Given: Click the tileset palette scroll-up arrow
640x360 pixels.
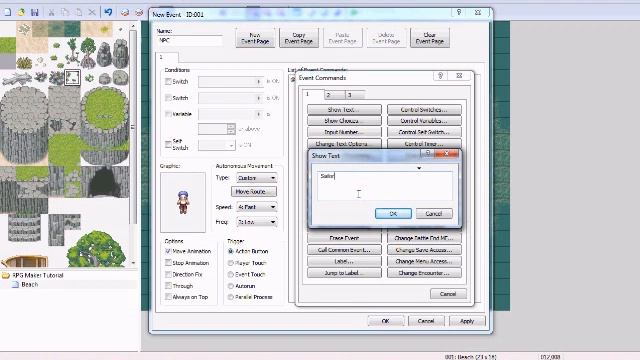Looking at the screenshot, I should [133, 26].
